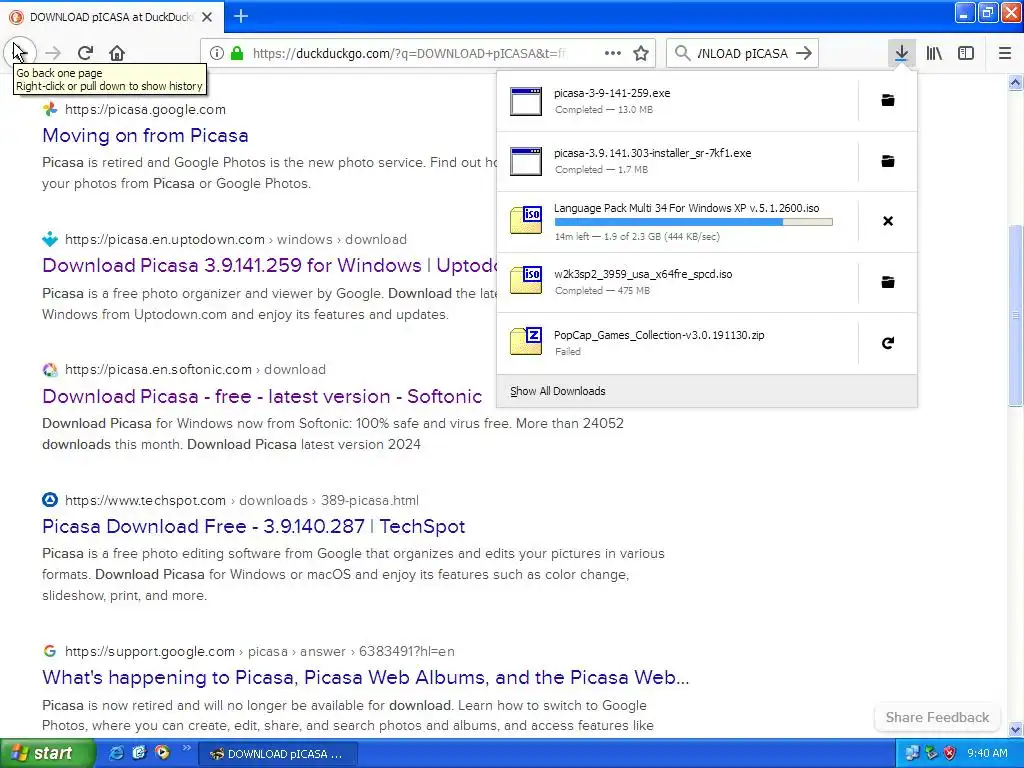1024x768 pixels.
Task: Launch Windows Media Player from quick launch
Action: (162, 753)
